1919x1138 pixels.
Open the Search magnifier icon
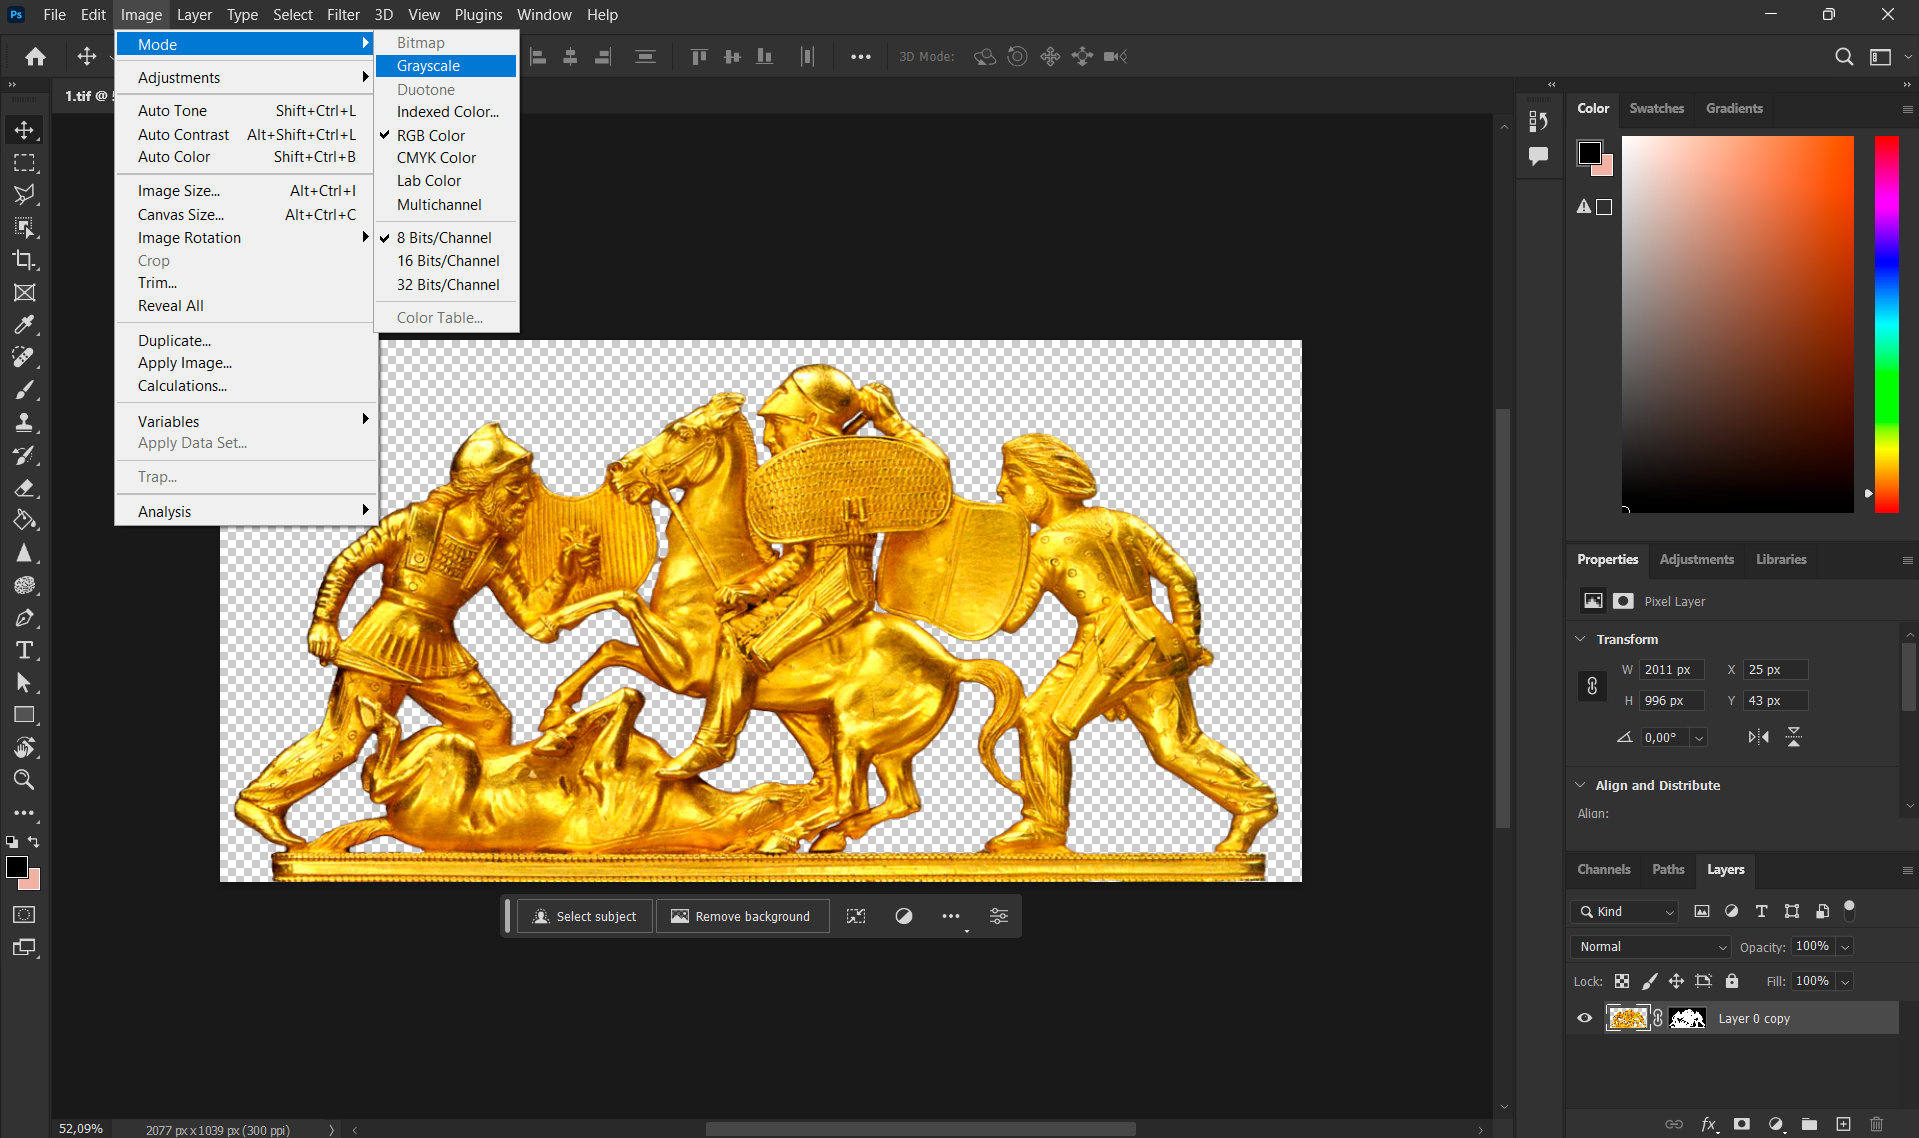click(1844, 57)
